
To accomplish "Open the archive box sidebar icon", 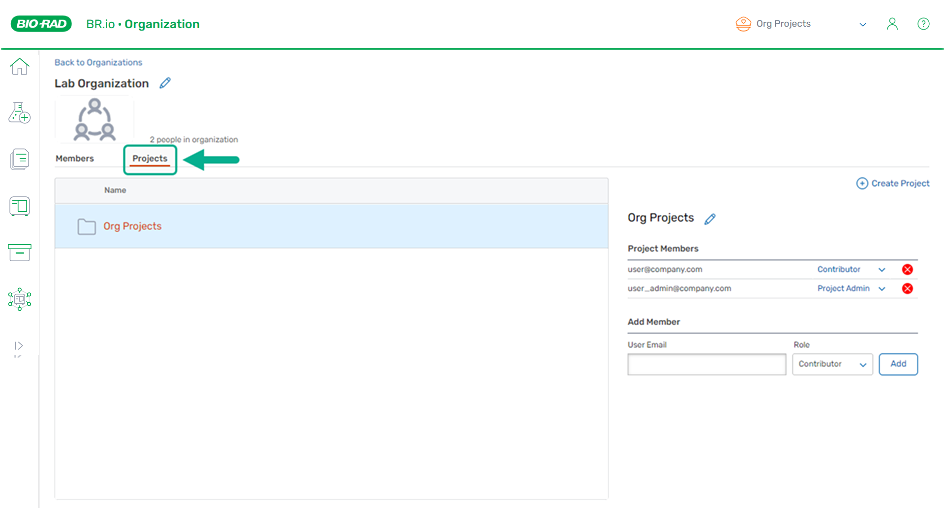I will click(19, 252).
